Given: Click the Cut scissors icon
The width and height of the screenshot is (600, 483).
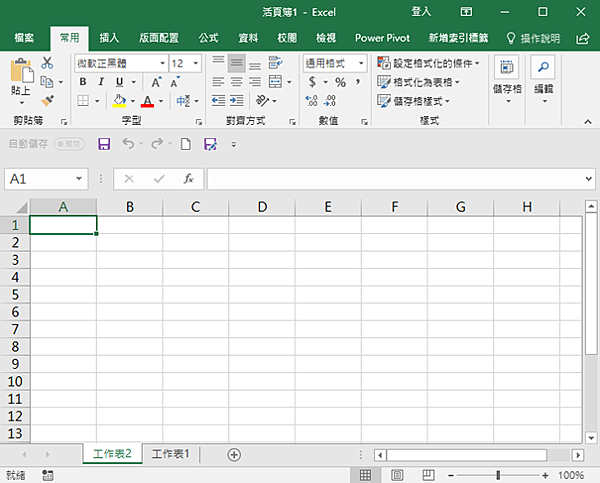Looking at the screenshot, I should point(47,63).
